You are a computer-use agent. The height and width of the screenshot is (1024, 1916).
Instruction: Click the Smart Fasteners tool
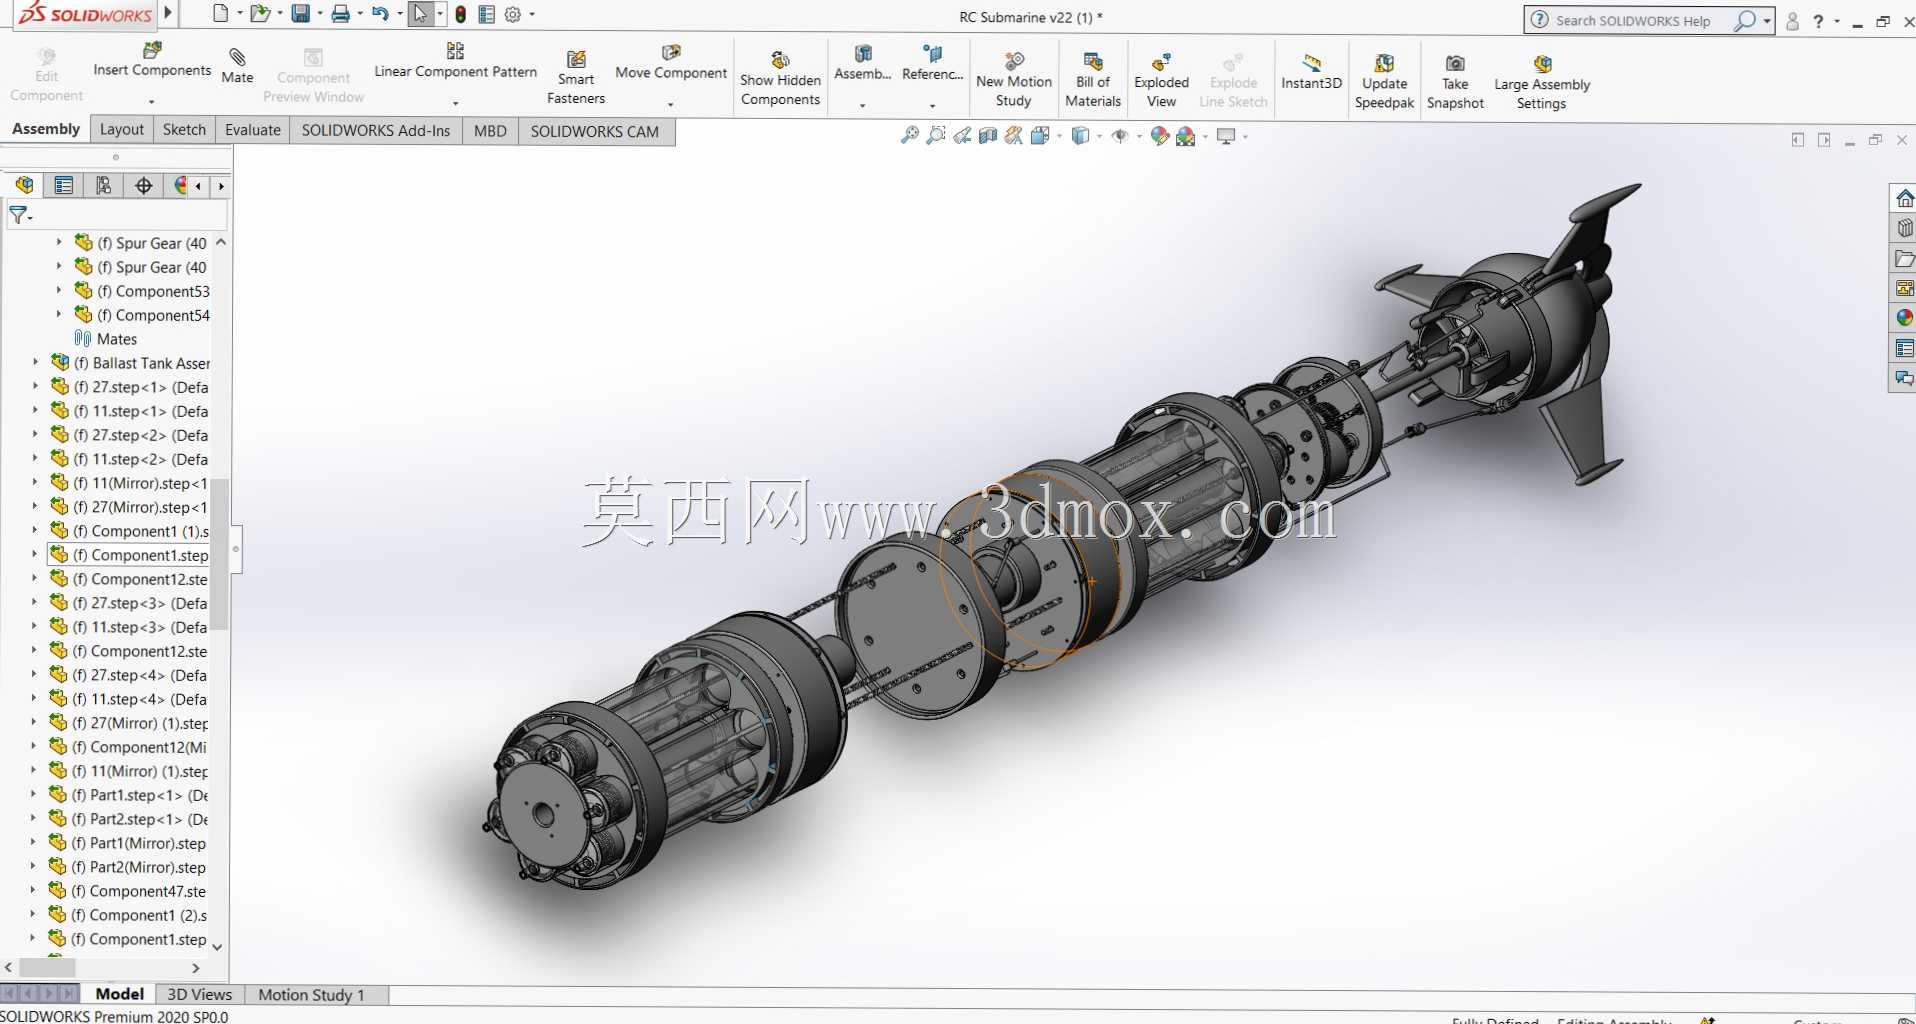coord(576,77)
